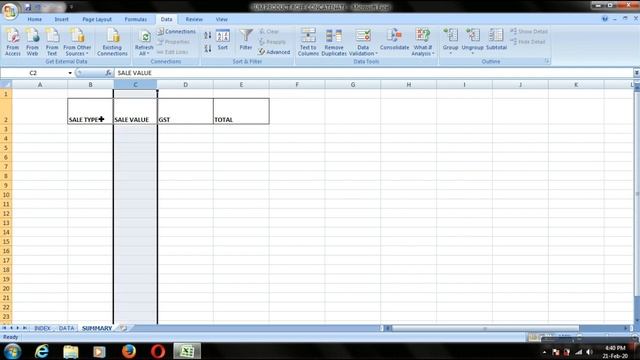Go to last sheet navigation arrow
This screenshot has width=640, height=360.
24,328
